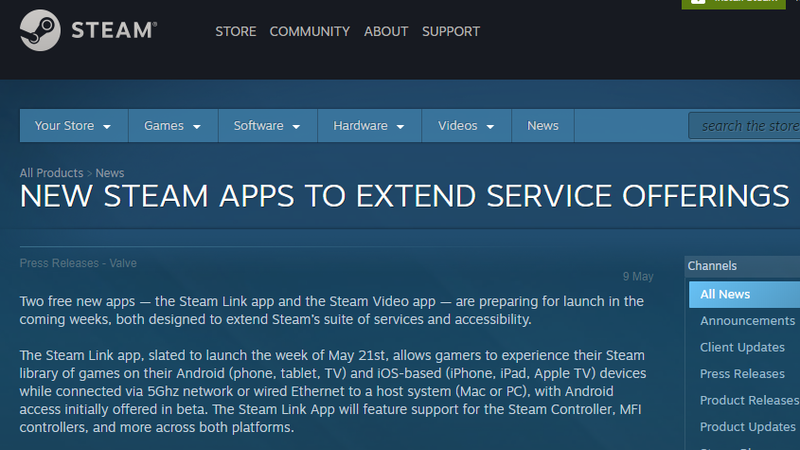Click the Steam logo icon
This screenshot has height=450, width=800.
click(x=40, y=30)
